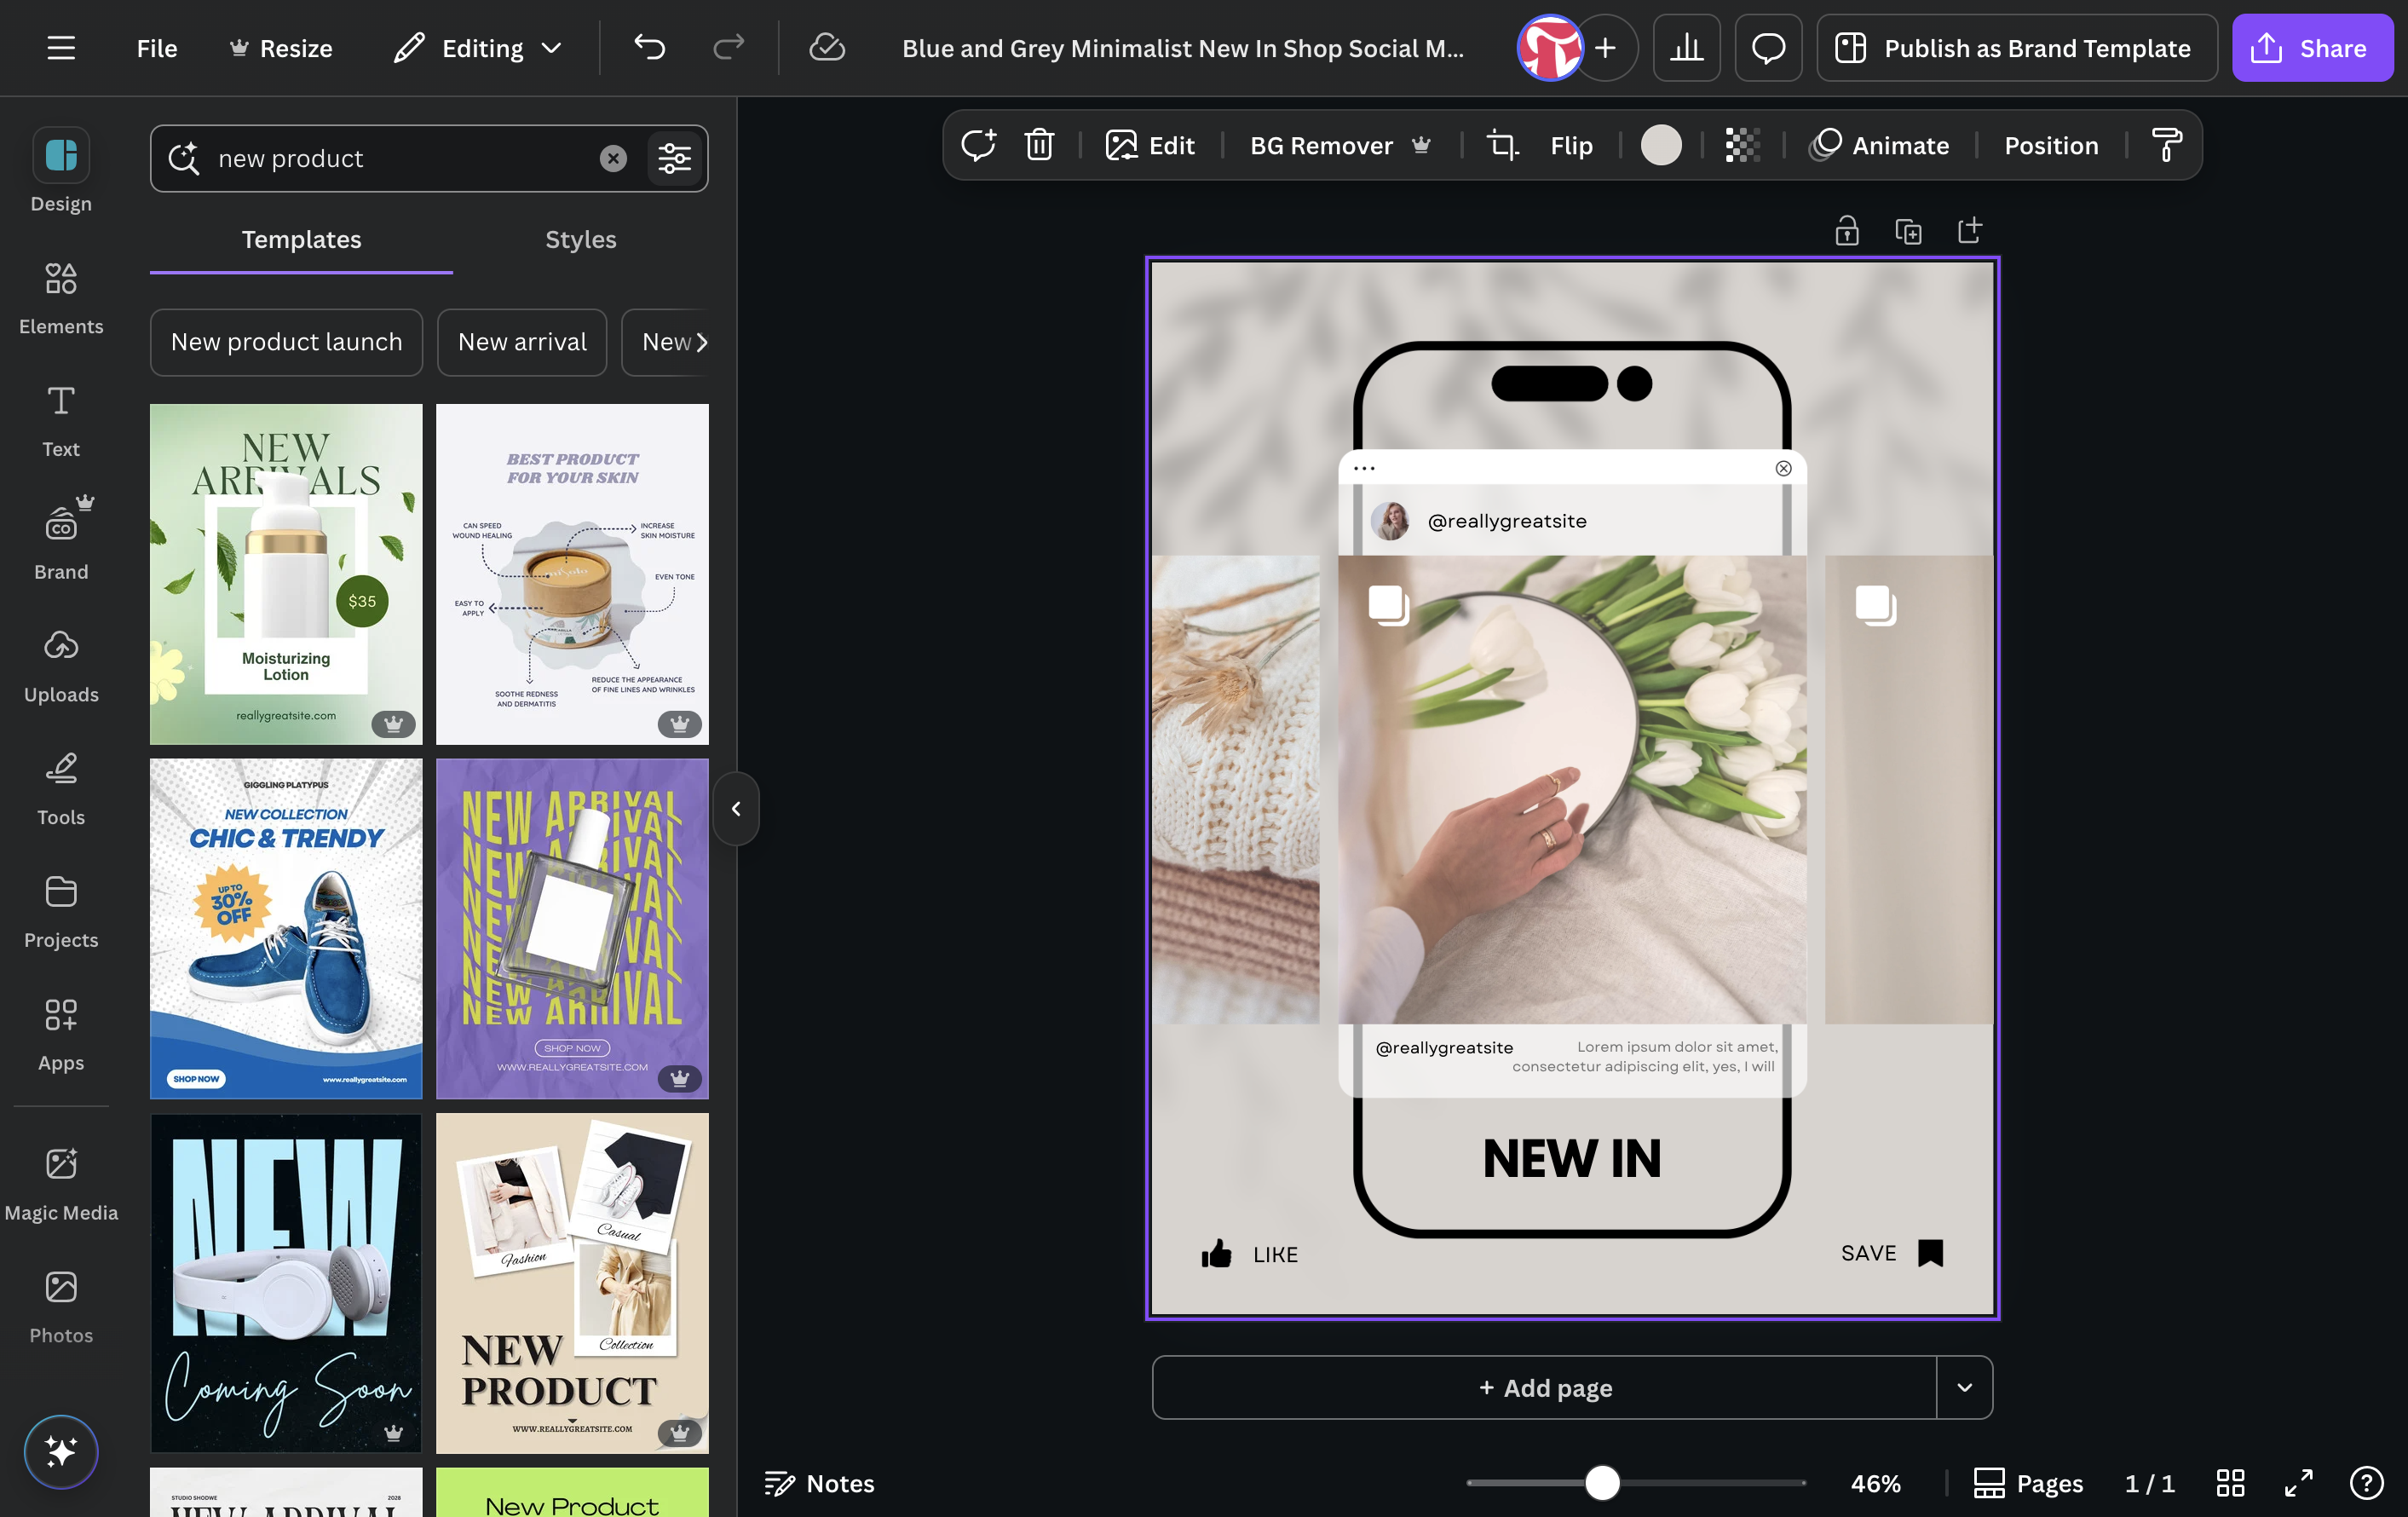The height and width of the screenshot is (1517, 2408).
Task: Switch to the Styles tab
Action: (580, 240)
